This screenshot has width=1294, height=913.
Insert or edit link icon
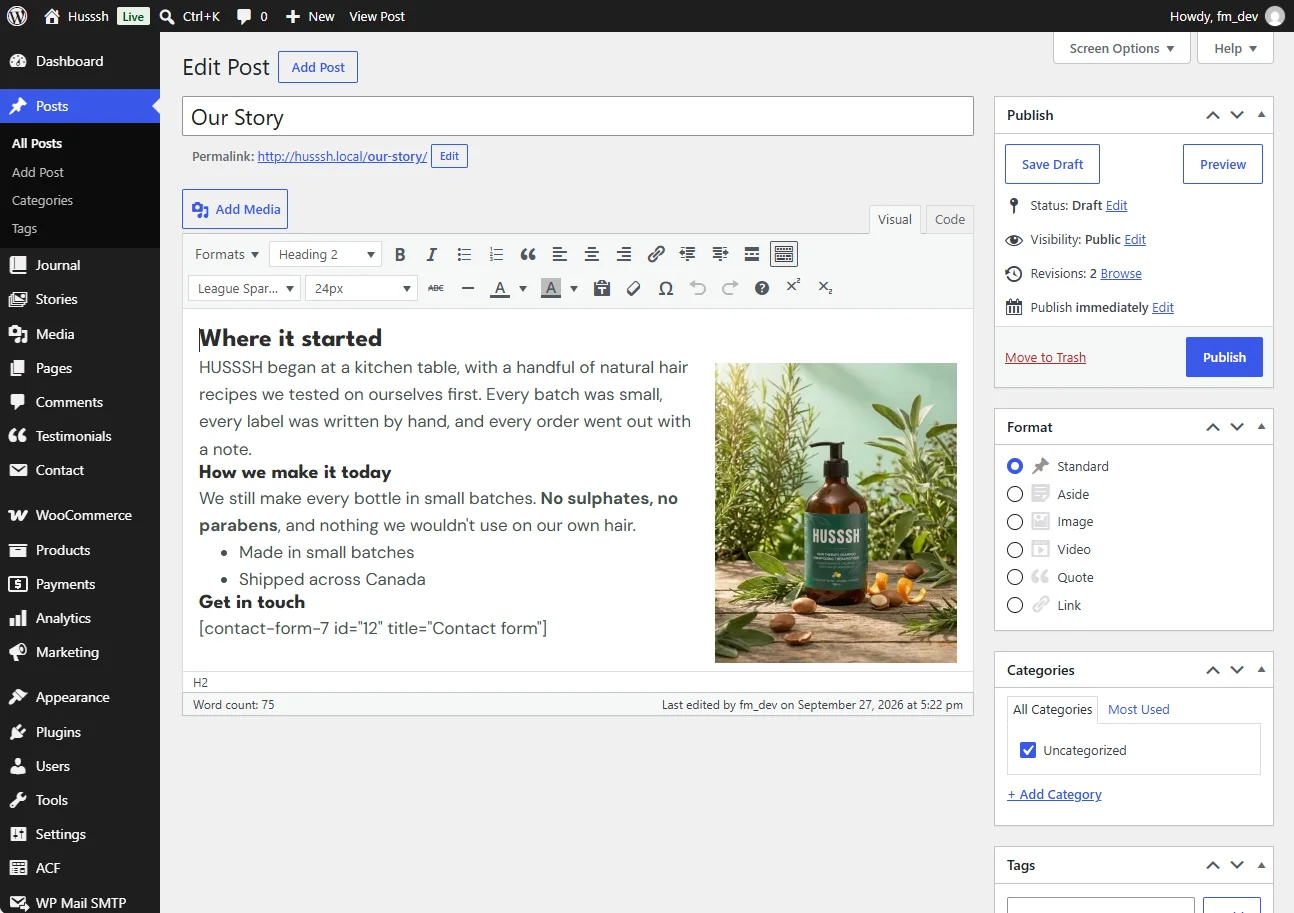[x=656, y=255]
